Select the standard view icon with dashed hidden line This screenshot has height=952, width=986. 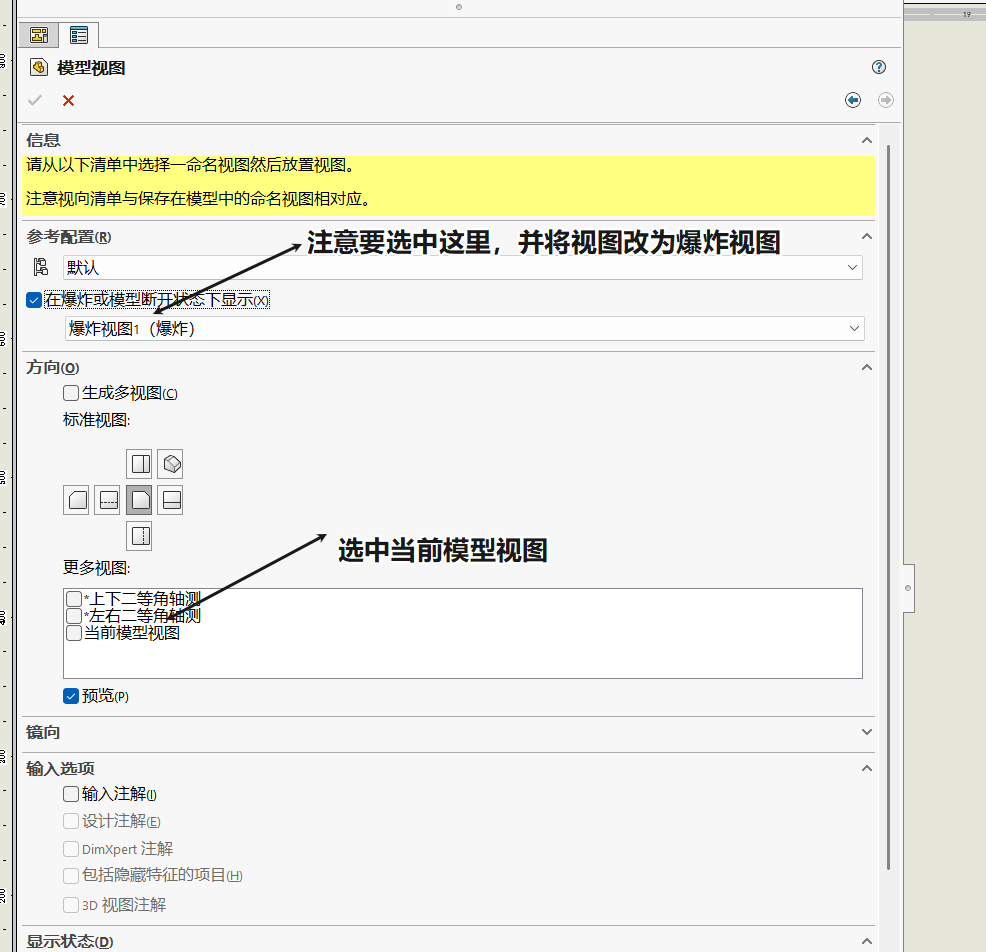click(108, 499)
